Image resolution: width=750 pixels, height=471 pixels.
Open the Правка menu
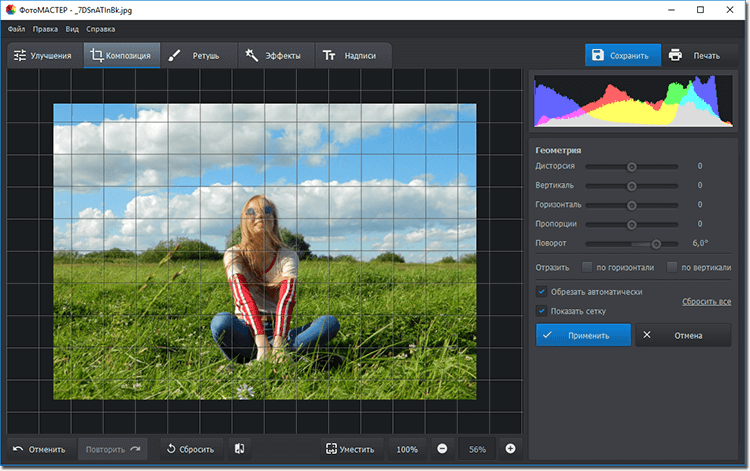[x=45, y=29]
